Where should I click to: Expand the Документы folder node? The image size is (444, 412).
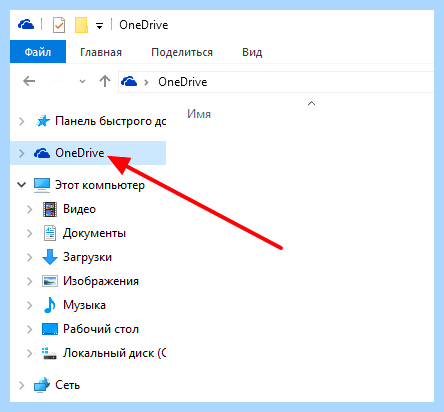[x=30, y=233]
